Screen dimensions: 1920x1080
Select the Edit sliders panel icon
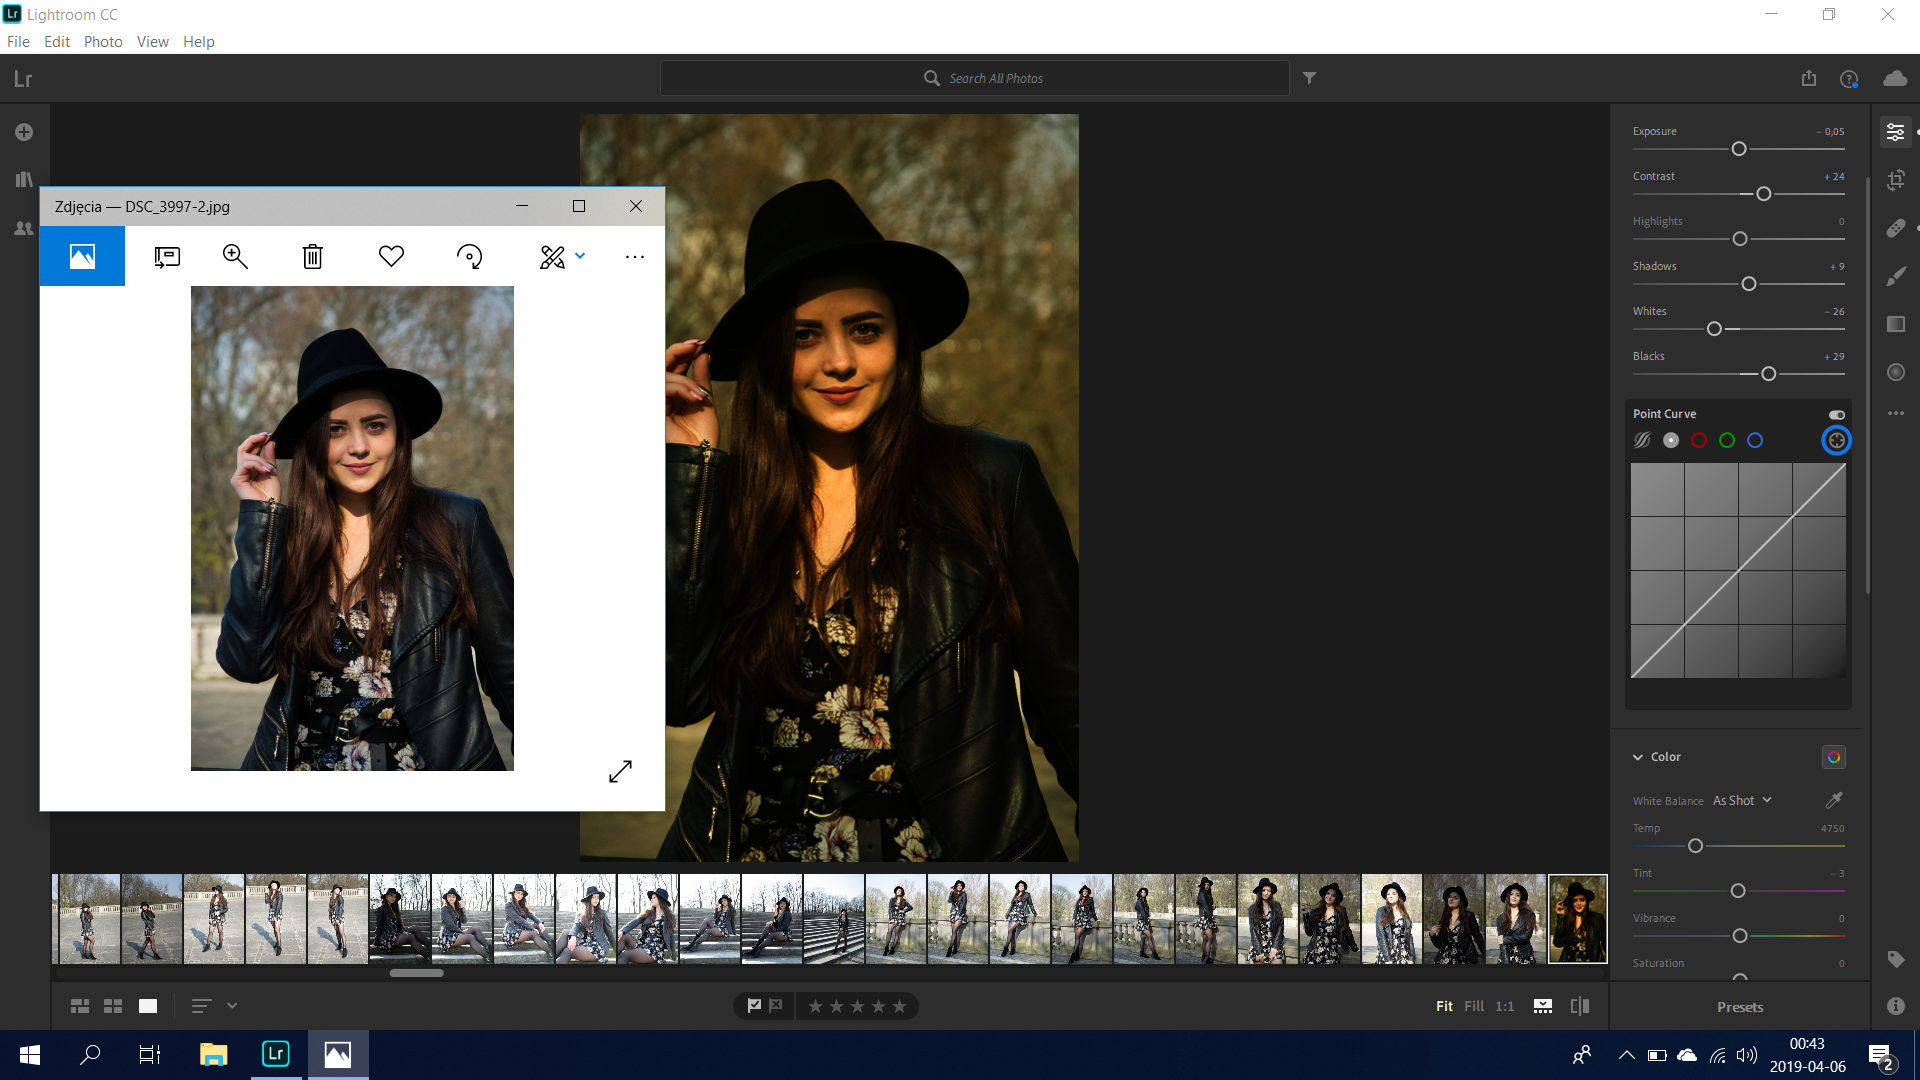point(1895,132)
